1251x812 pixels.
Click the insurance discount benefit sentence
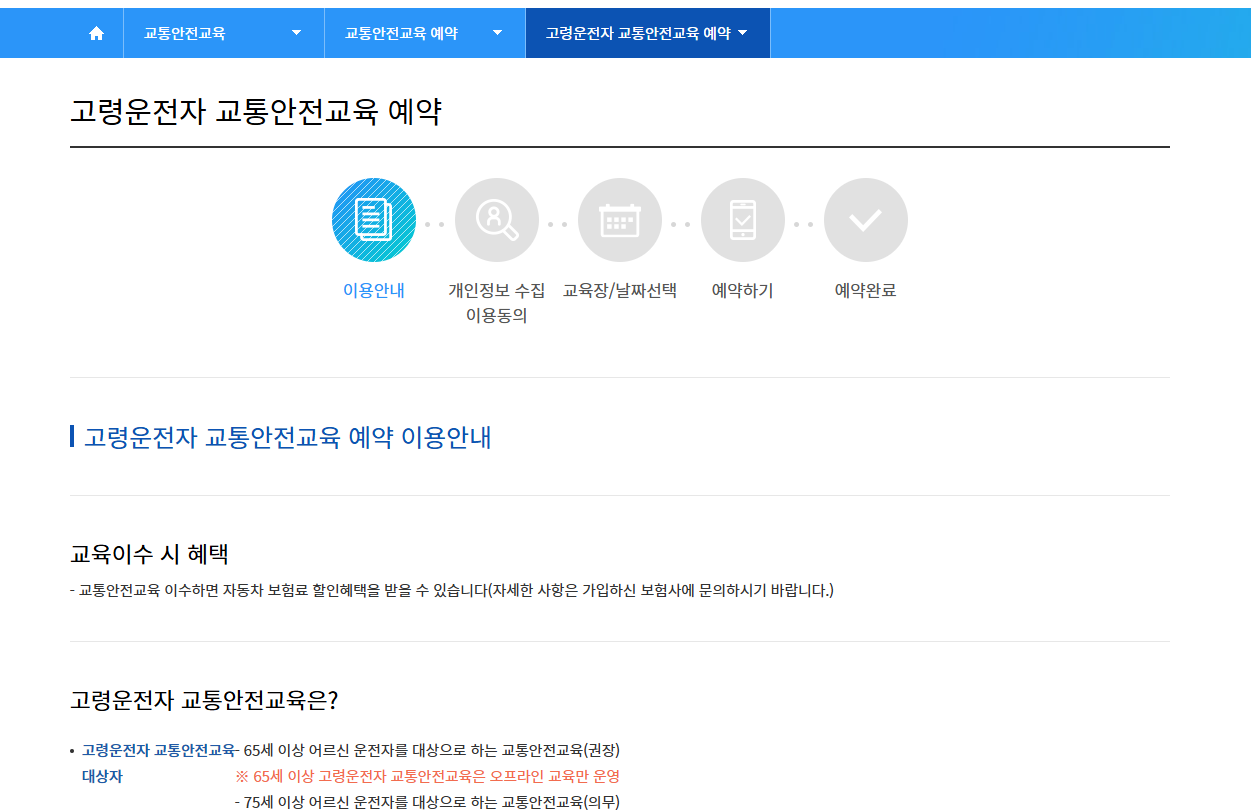tap(452, 590)
